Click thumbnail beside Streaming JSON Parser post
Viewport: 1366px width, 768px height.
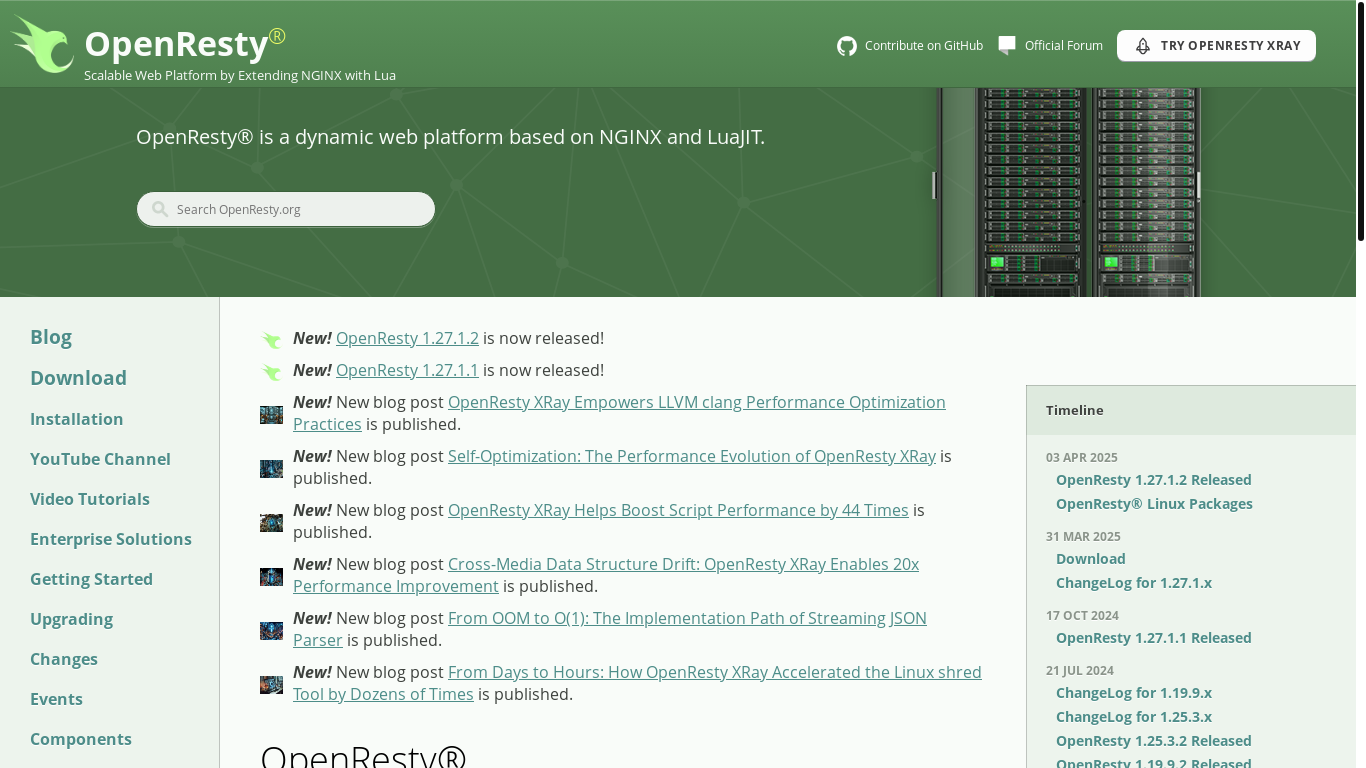click(x=271, y=631)
